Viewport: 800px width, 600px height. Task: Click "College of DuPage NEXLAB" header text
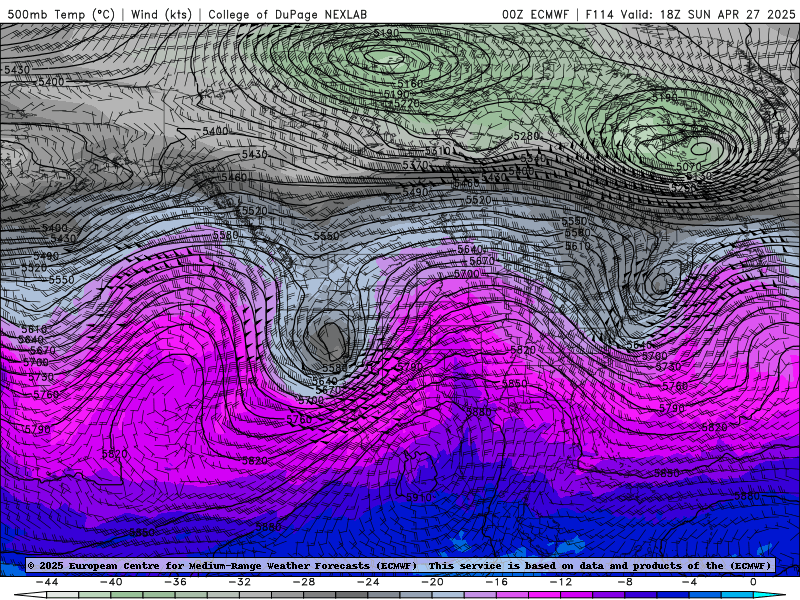287,14
